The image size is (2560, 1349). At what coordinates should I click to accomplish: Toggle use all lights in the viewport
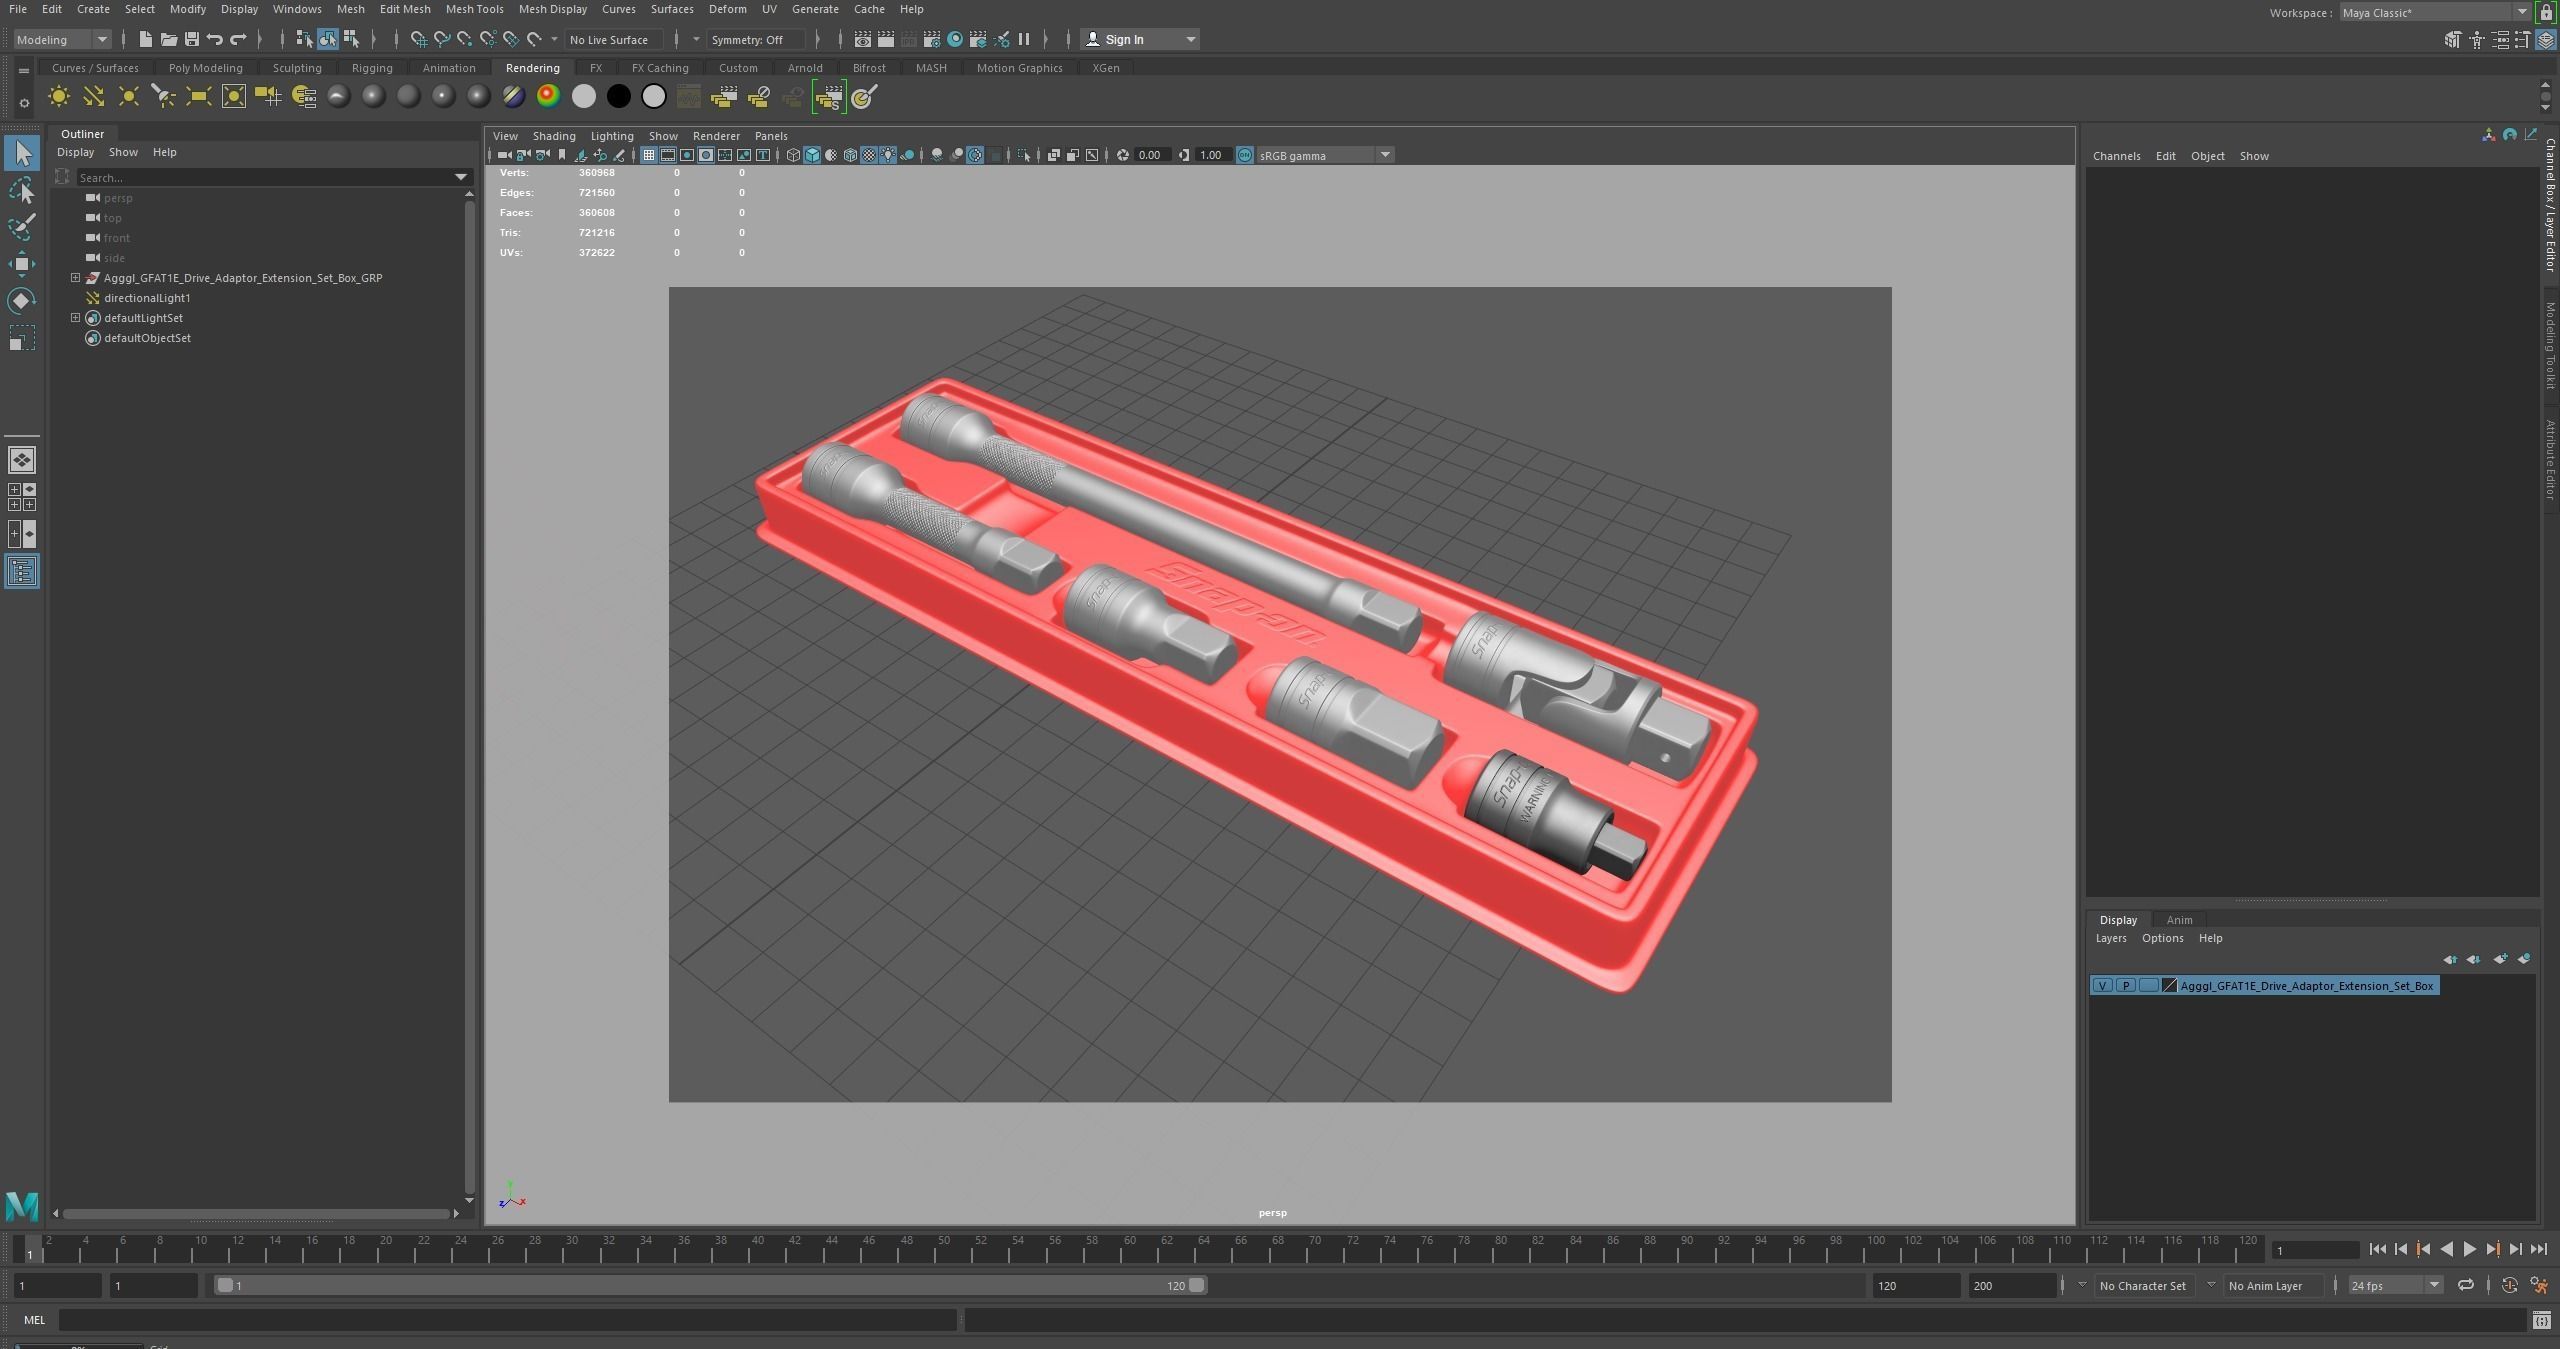coord(888,155)
